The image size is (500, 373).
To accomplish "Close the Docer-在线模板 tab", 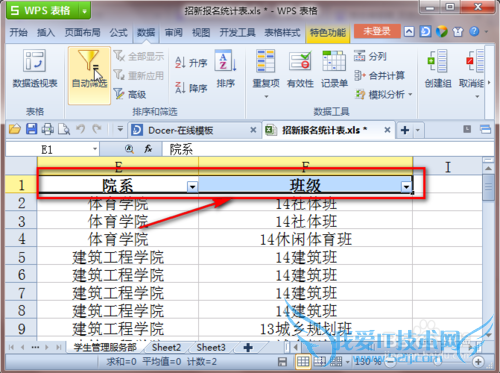I will 253,130.
